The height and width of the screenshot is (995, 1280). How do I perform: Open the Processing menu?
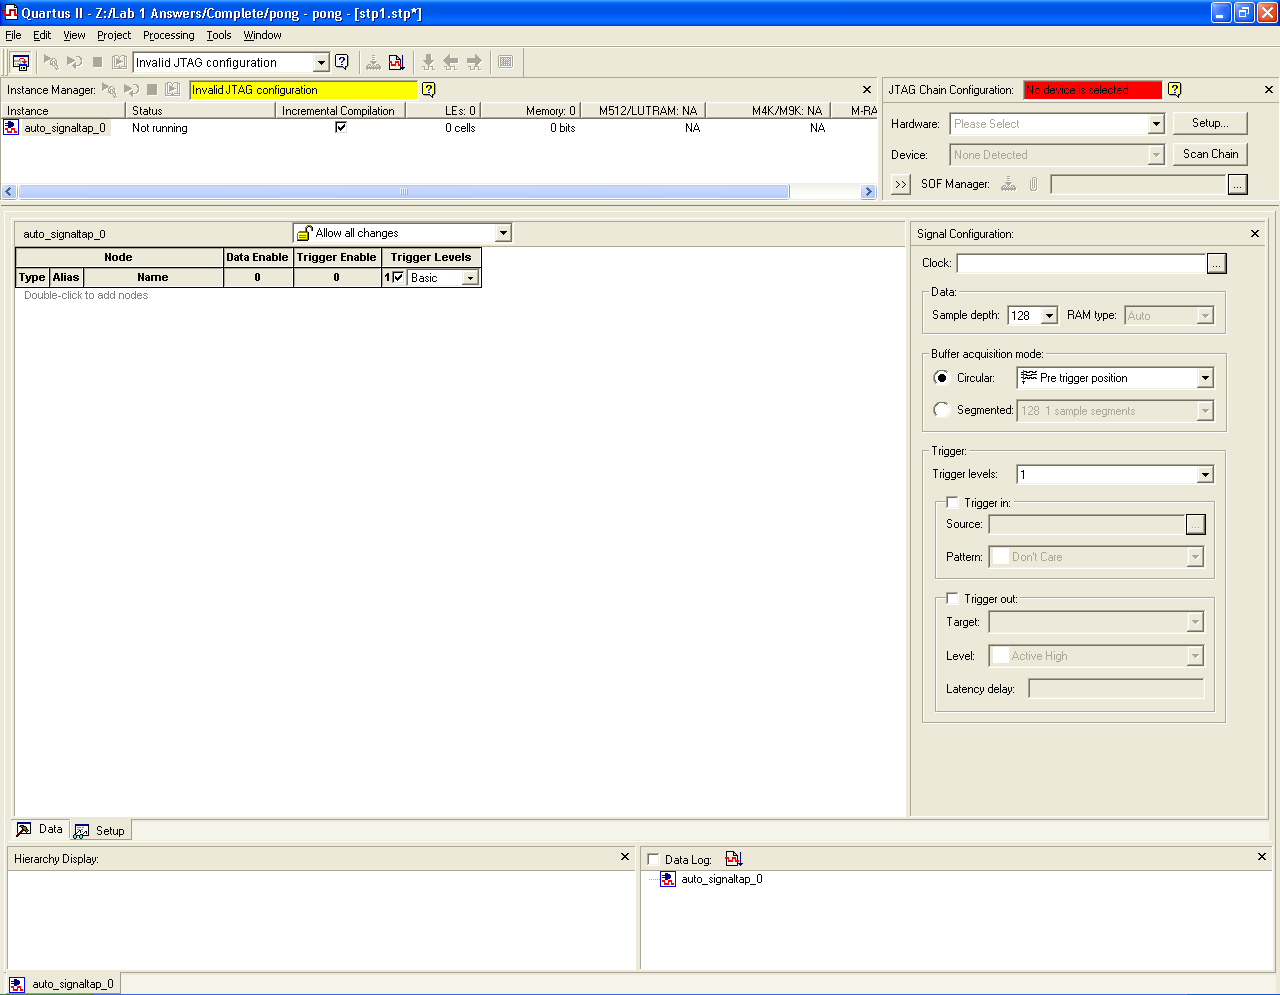tap(168, 35)
